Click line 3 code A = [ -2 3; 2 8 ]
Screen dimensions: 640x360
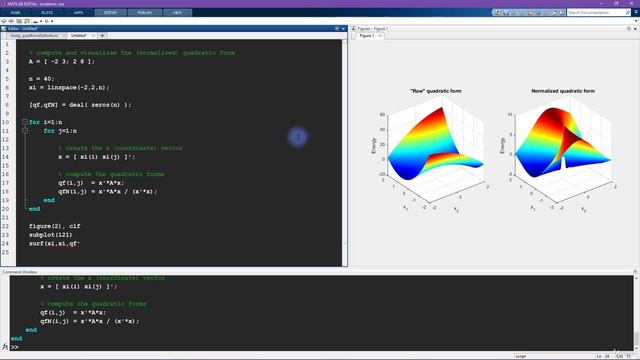point(62,62)
